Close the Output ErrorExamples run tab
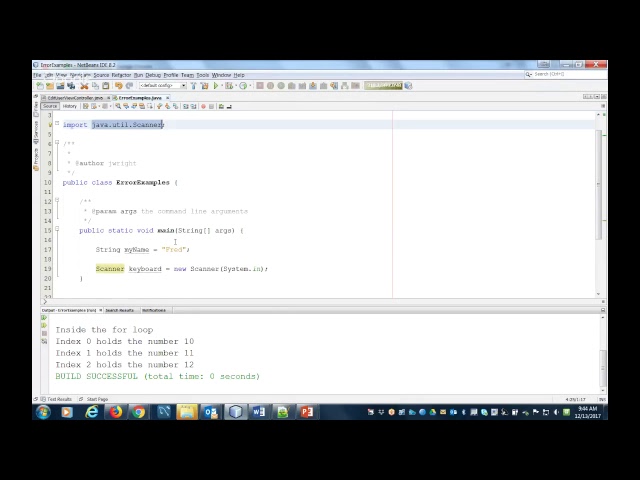This screenshot has width=640, height=480. click(x=100, y=310)
